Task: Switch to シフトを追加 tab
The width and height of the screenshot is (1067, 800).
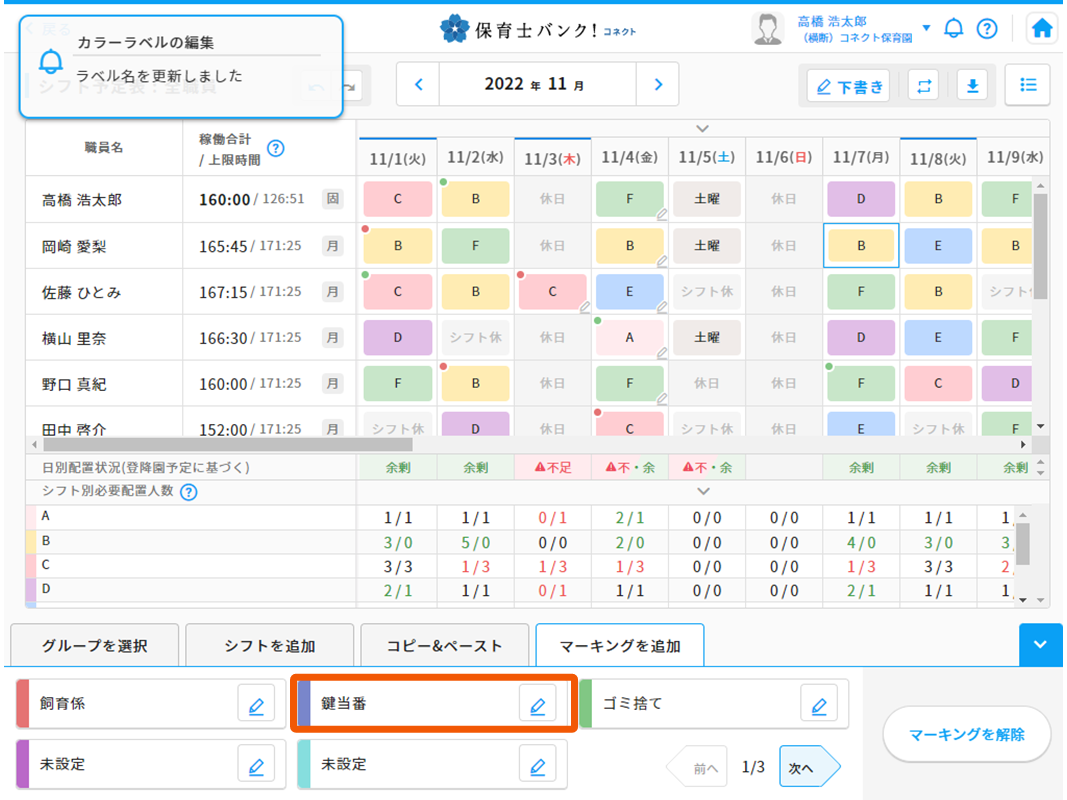Action: point(270,646)
